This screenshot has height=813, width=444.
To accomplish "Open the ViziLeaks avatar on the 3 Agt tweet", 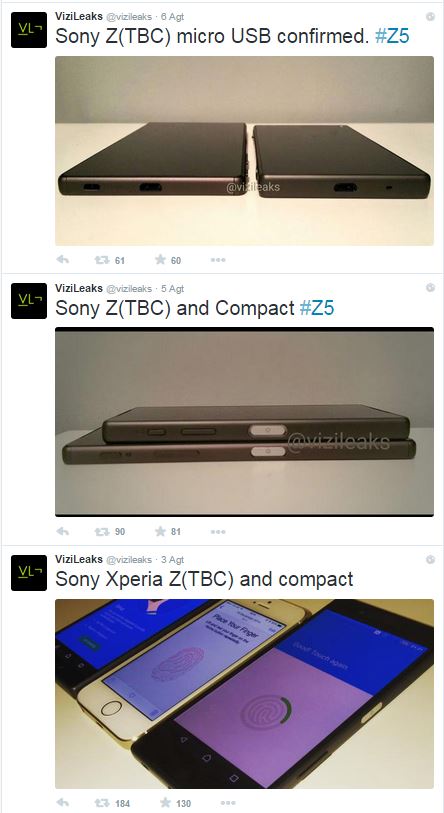I will [x=29, y=572].
